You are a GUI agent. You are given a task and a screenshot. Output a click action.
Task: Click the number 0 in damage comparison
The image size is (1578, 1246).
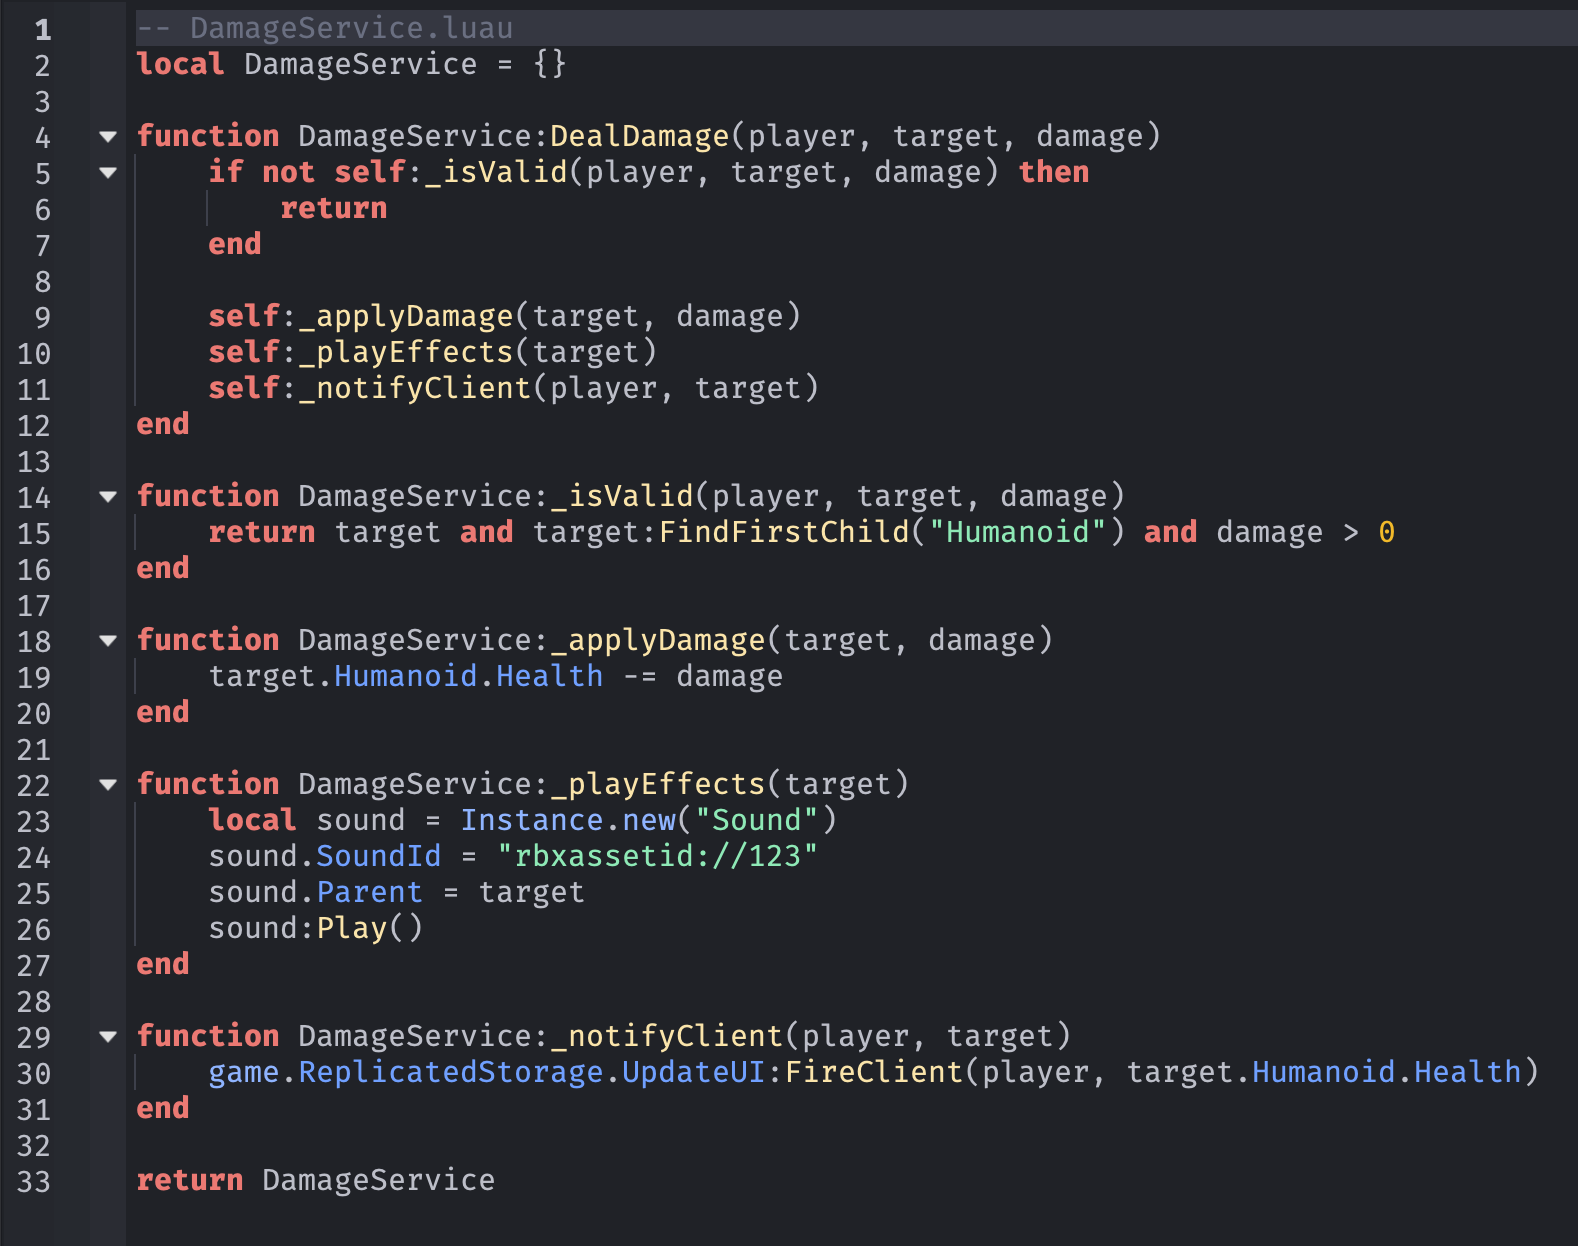(x=1386, y=532)
